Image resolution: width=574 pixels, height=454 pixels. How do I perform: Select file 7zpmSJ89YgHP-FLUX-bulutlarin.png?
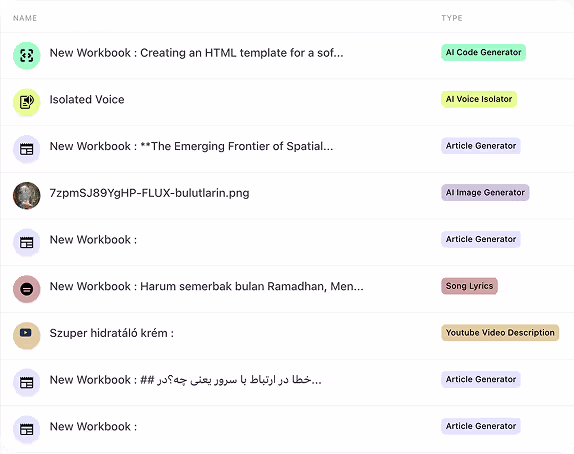[149, 193]
